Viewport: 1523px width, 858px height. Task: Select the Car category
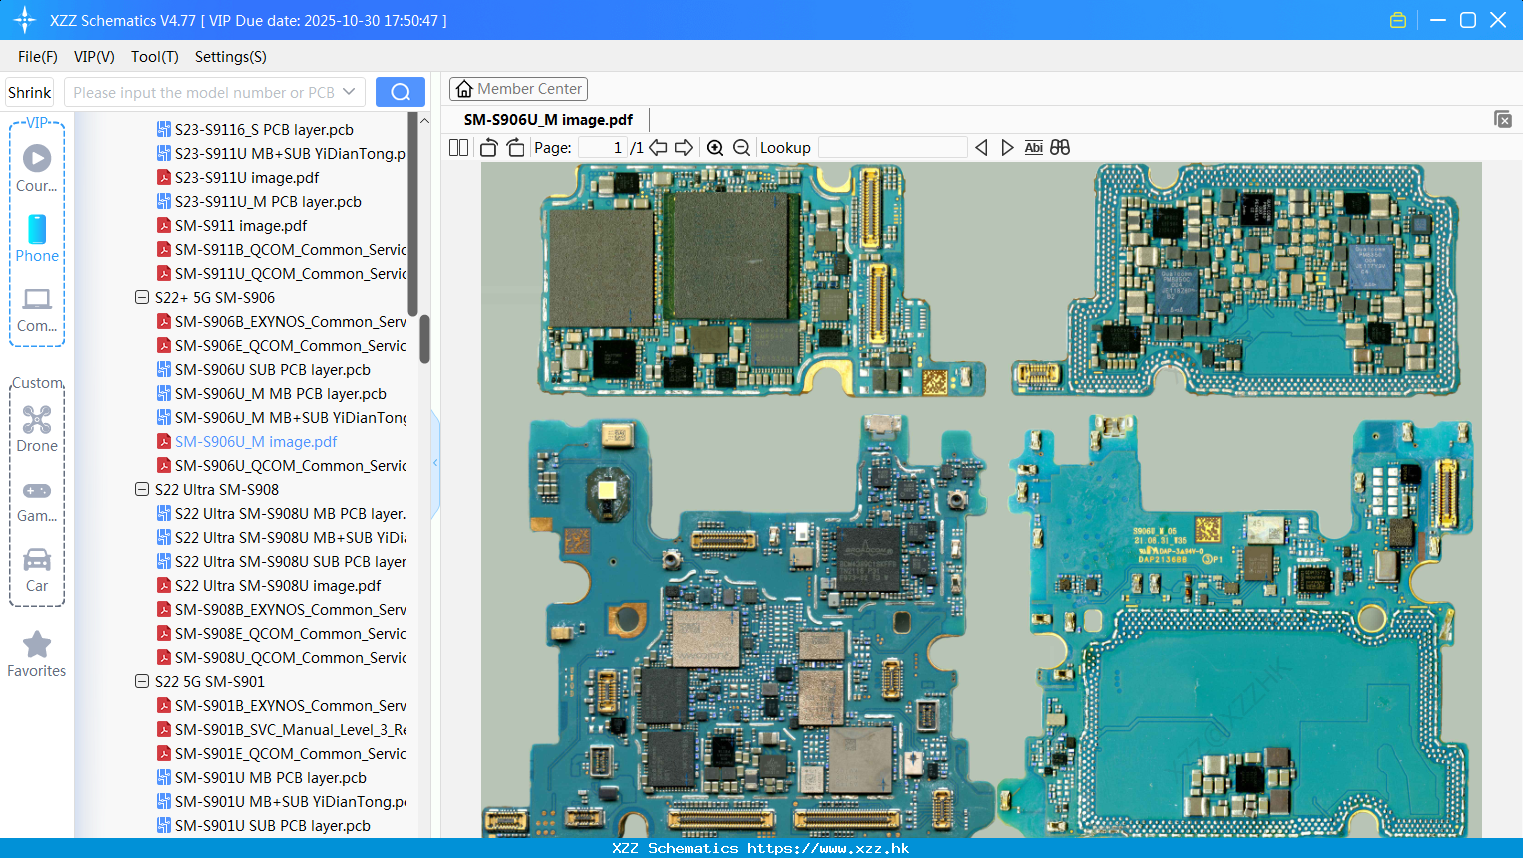click(37, 570)
